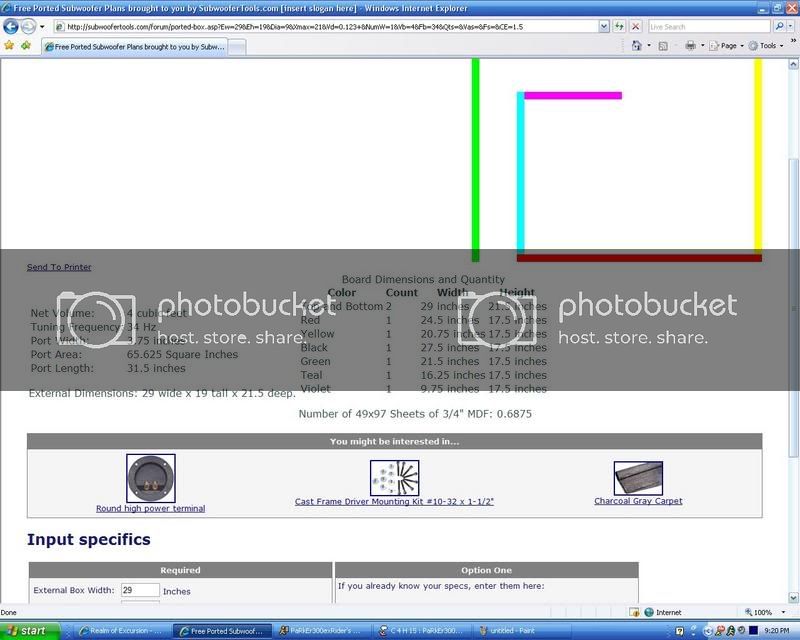Expand the zoom level dropdown arrow

[x=783, y=612]
